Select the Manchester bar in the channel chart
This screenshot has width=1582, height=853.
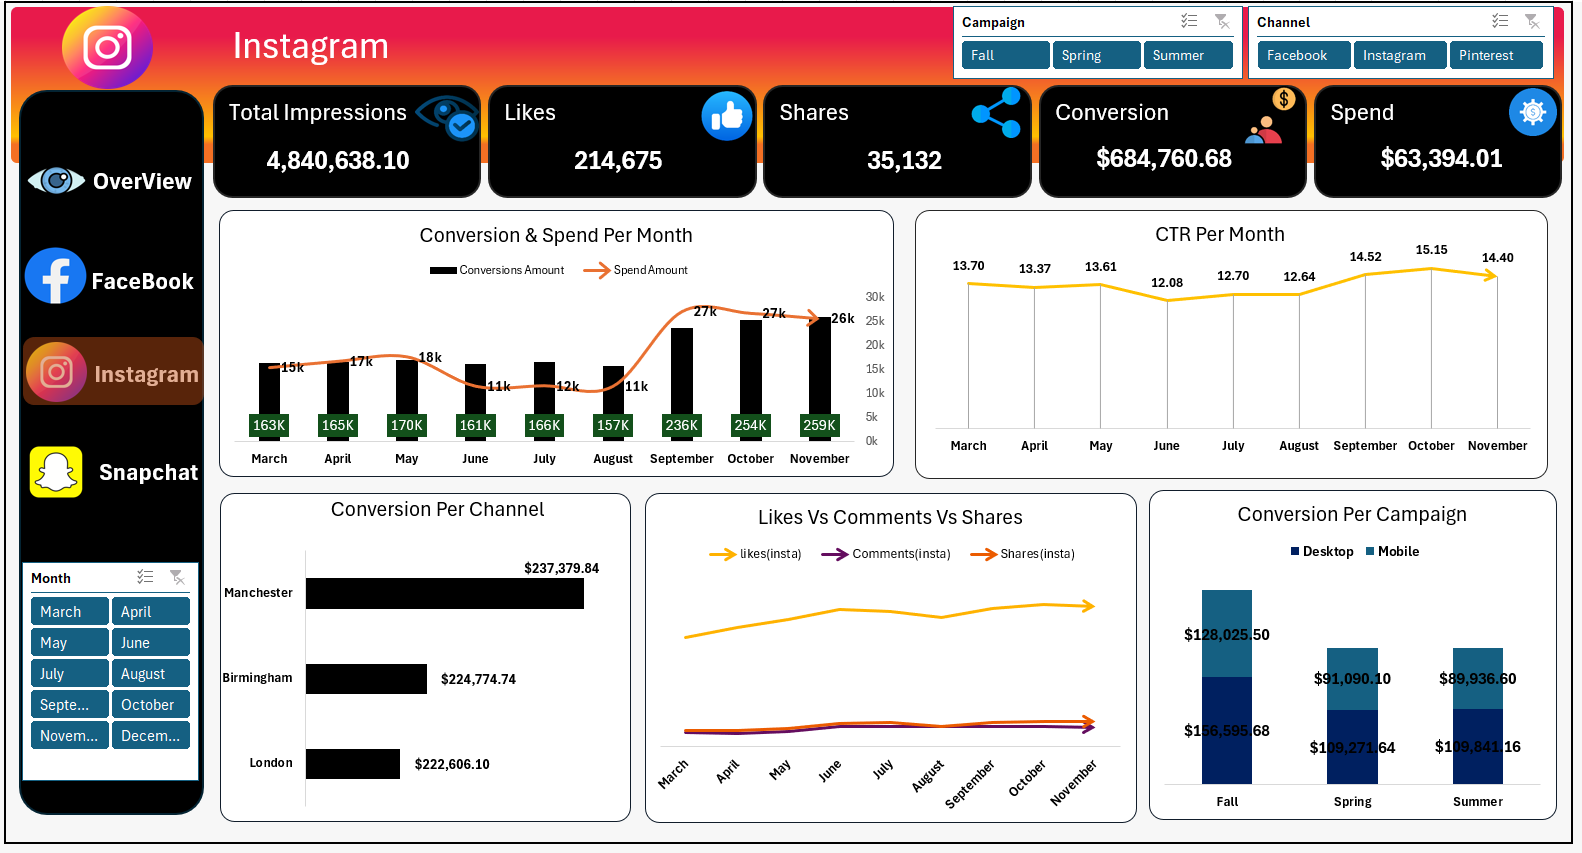444,593
